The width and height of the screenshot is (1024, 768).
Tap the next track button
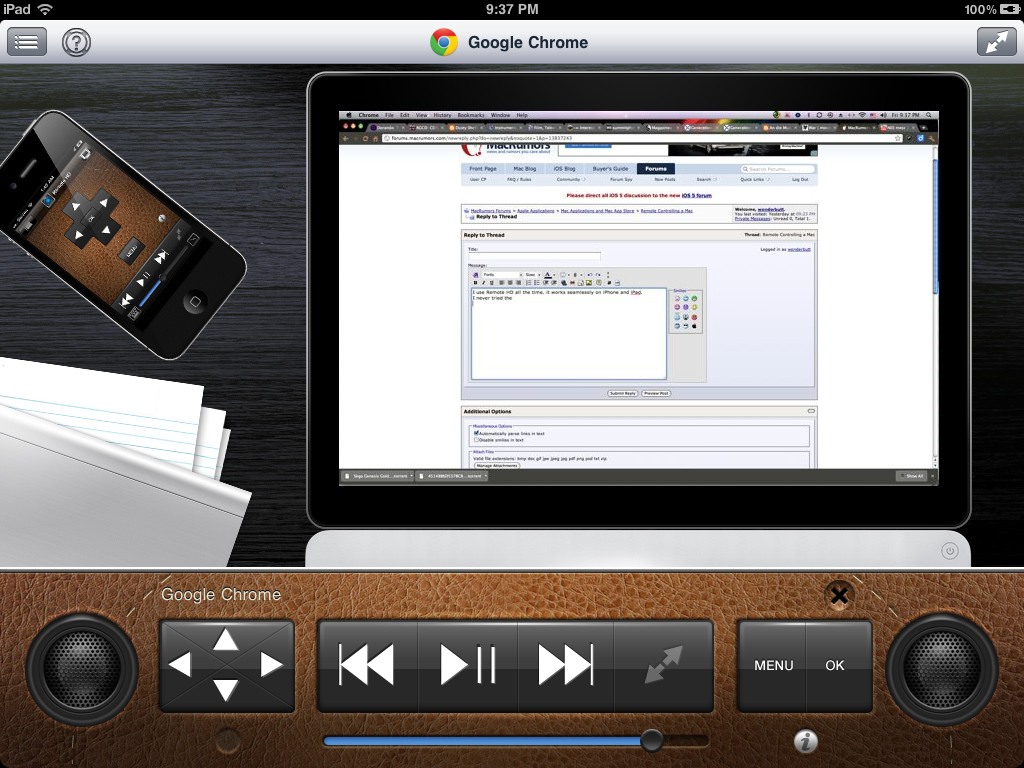[x=566, y=665]
